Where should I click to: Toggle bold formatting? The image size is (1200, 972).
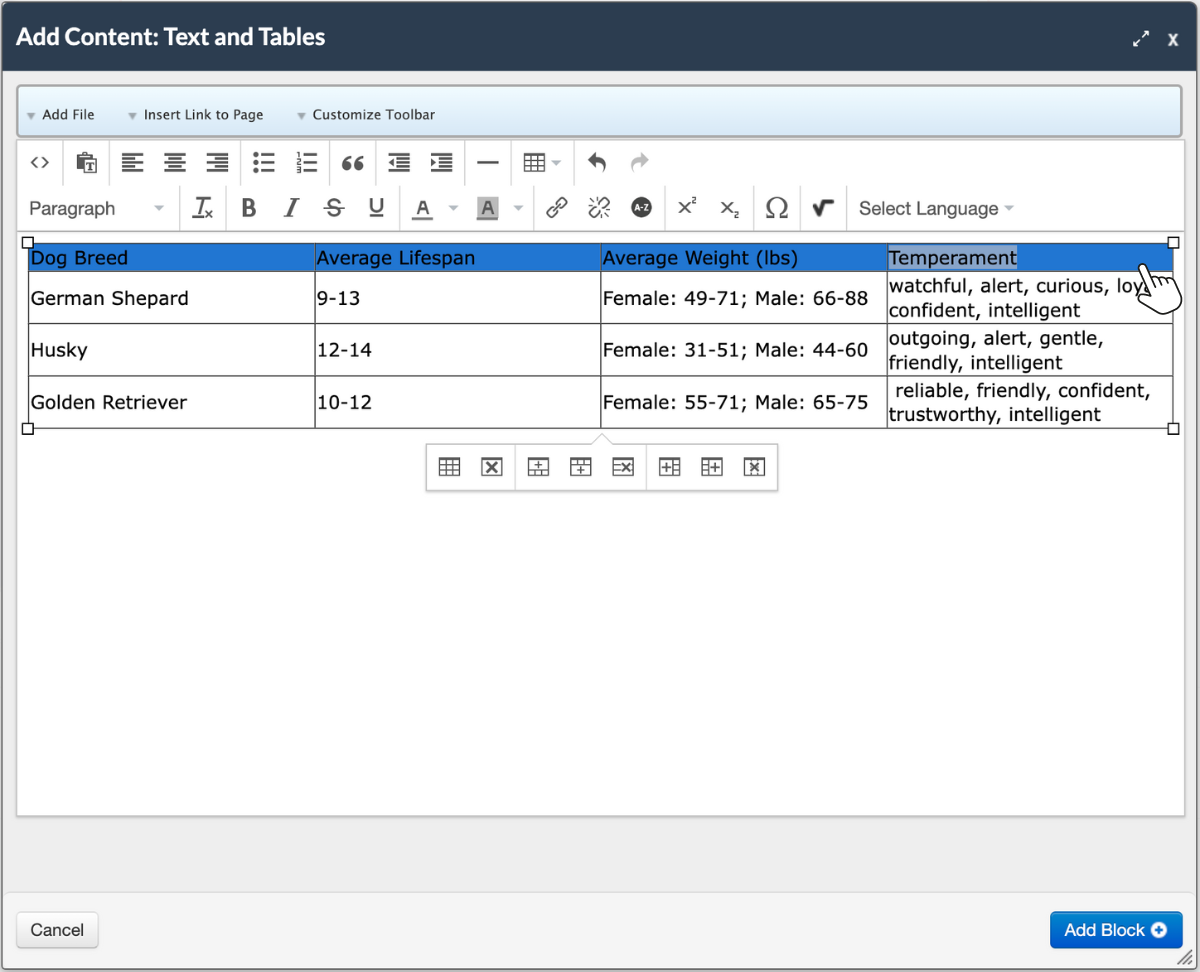point(250,208)
